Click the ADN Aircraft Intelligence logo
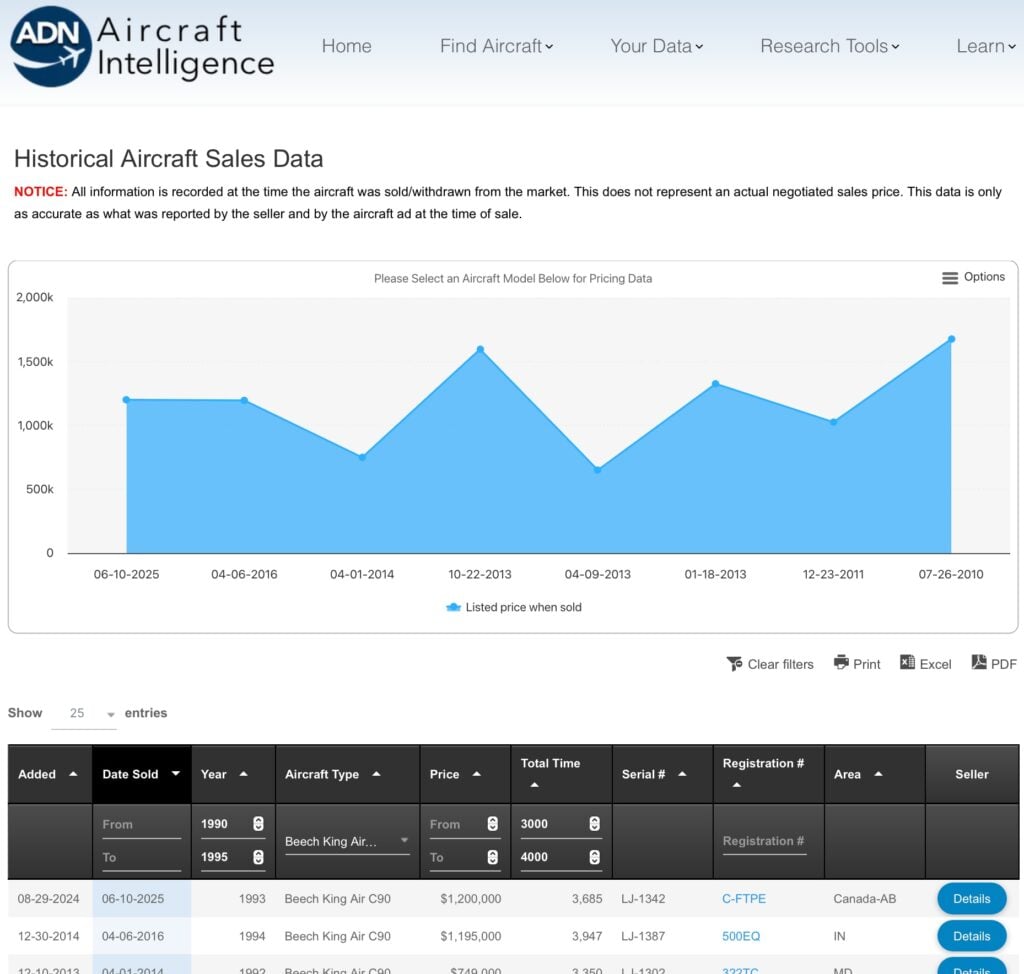The image size is (1024, 974). click(142, 46)
